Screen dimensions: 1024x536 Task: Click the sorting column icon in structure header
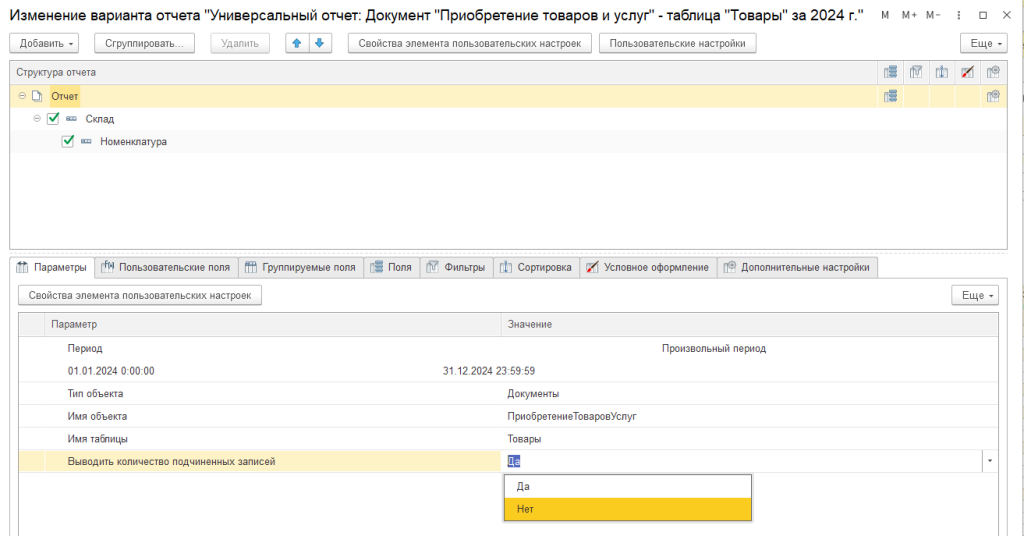click(941, 72)
